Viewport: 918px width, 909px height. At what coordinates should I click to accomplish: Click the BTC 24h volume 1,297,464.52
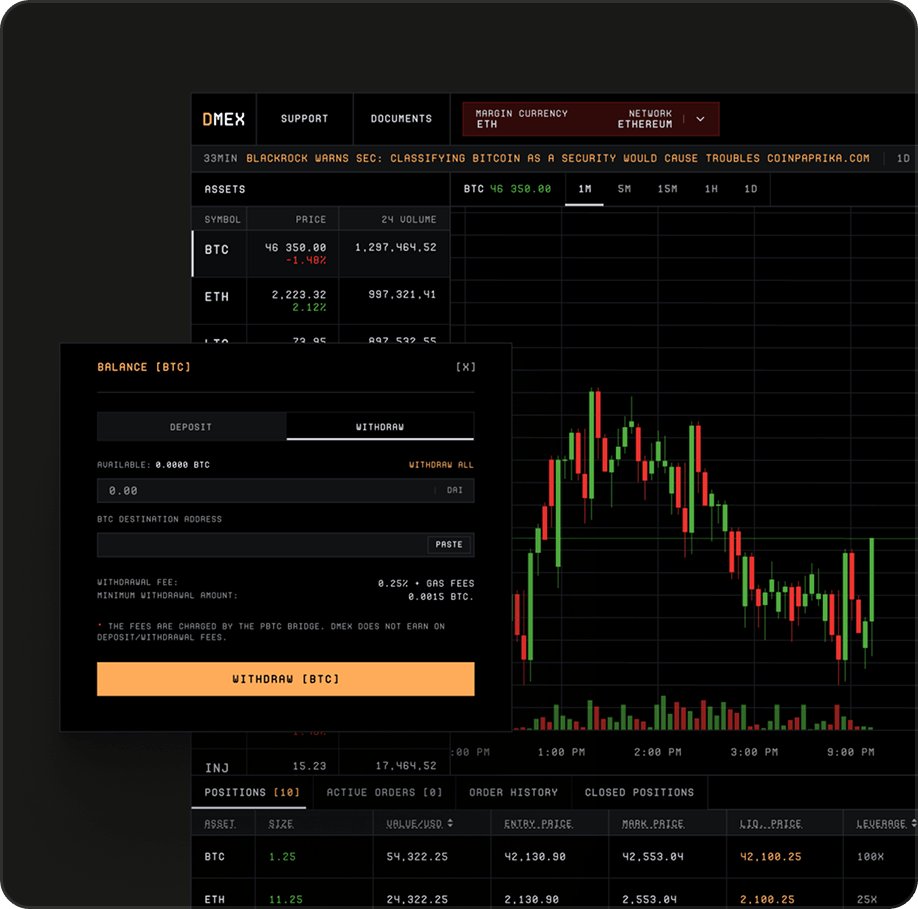pos(396,248)
